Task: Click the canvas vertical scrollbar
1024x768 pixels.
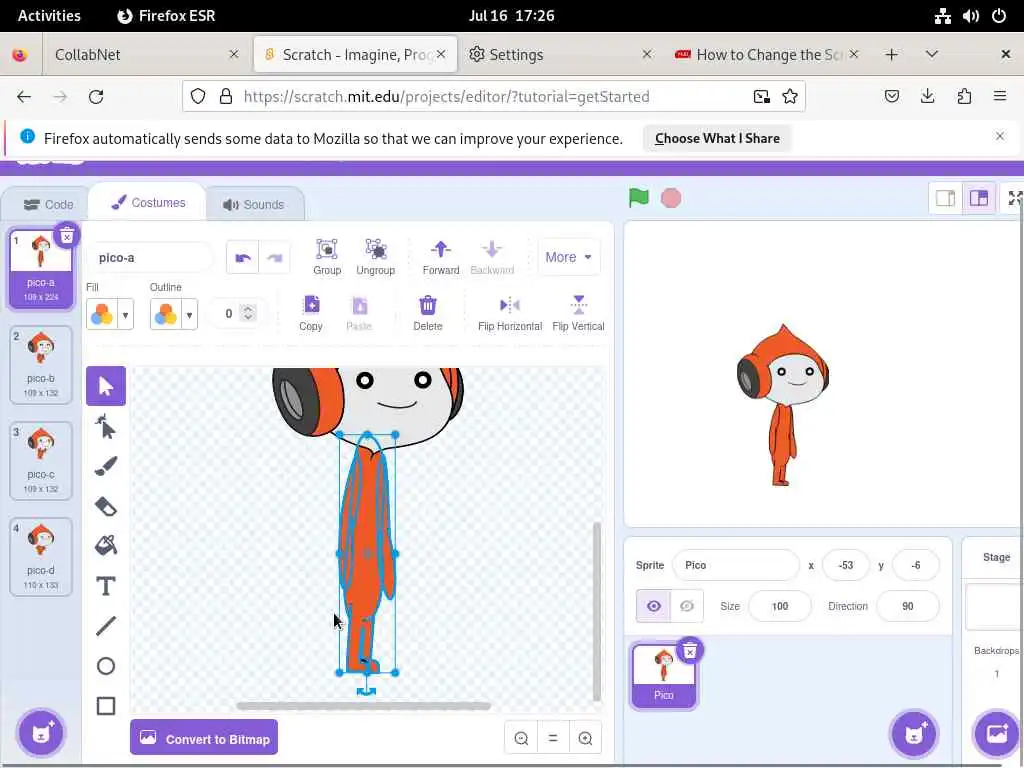Action: point(596,612)
